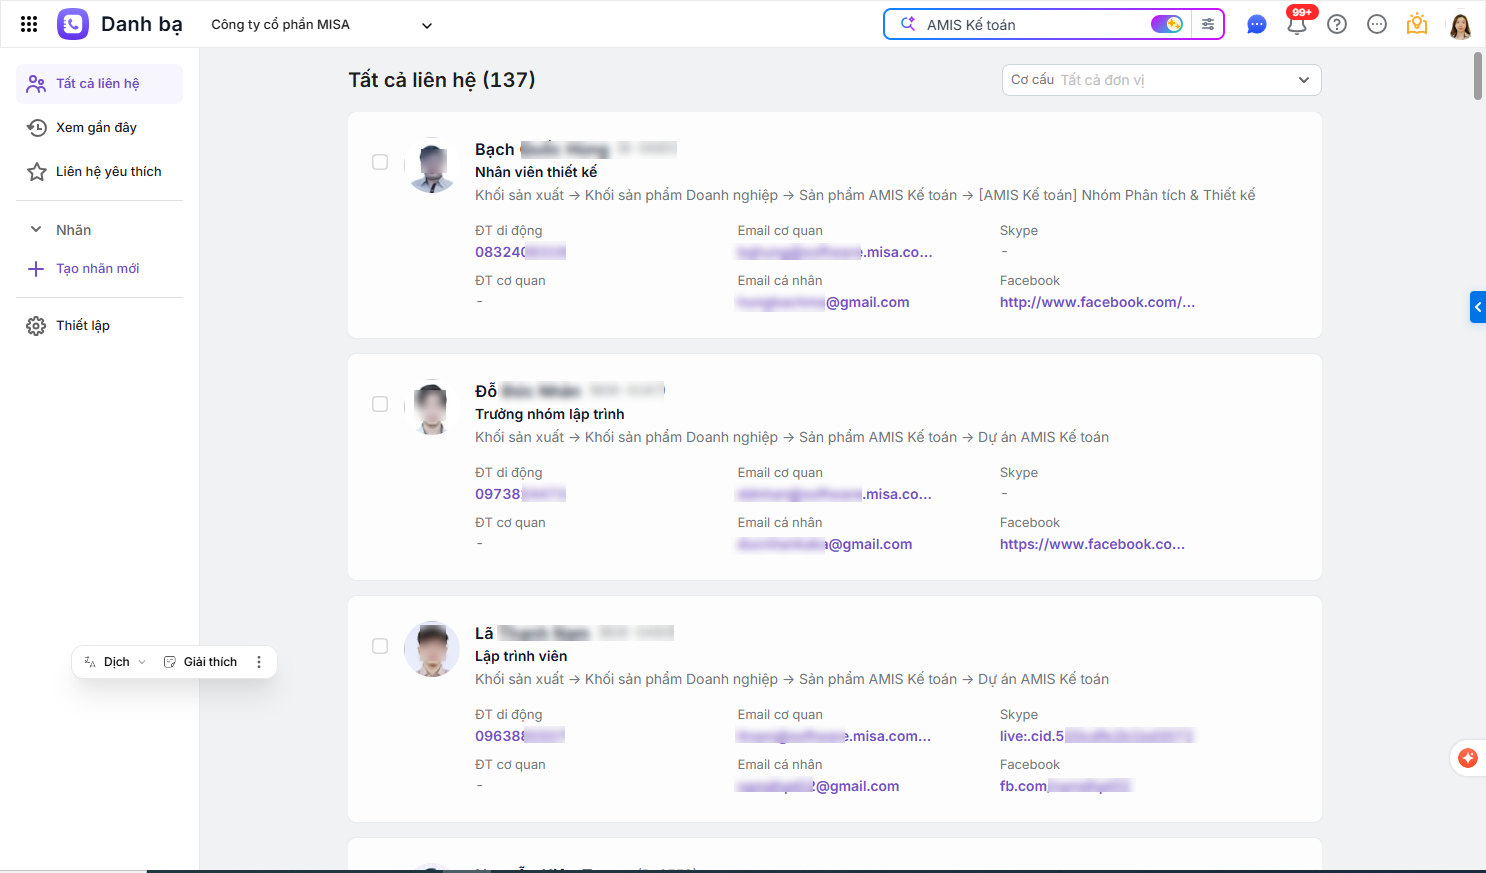Open the notifications bell

coord(1297,24)
